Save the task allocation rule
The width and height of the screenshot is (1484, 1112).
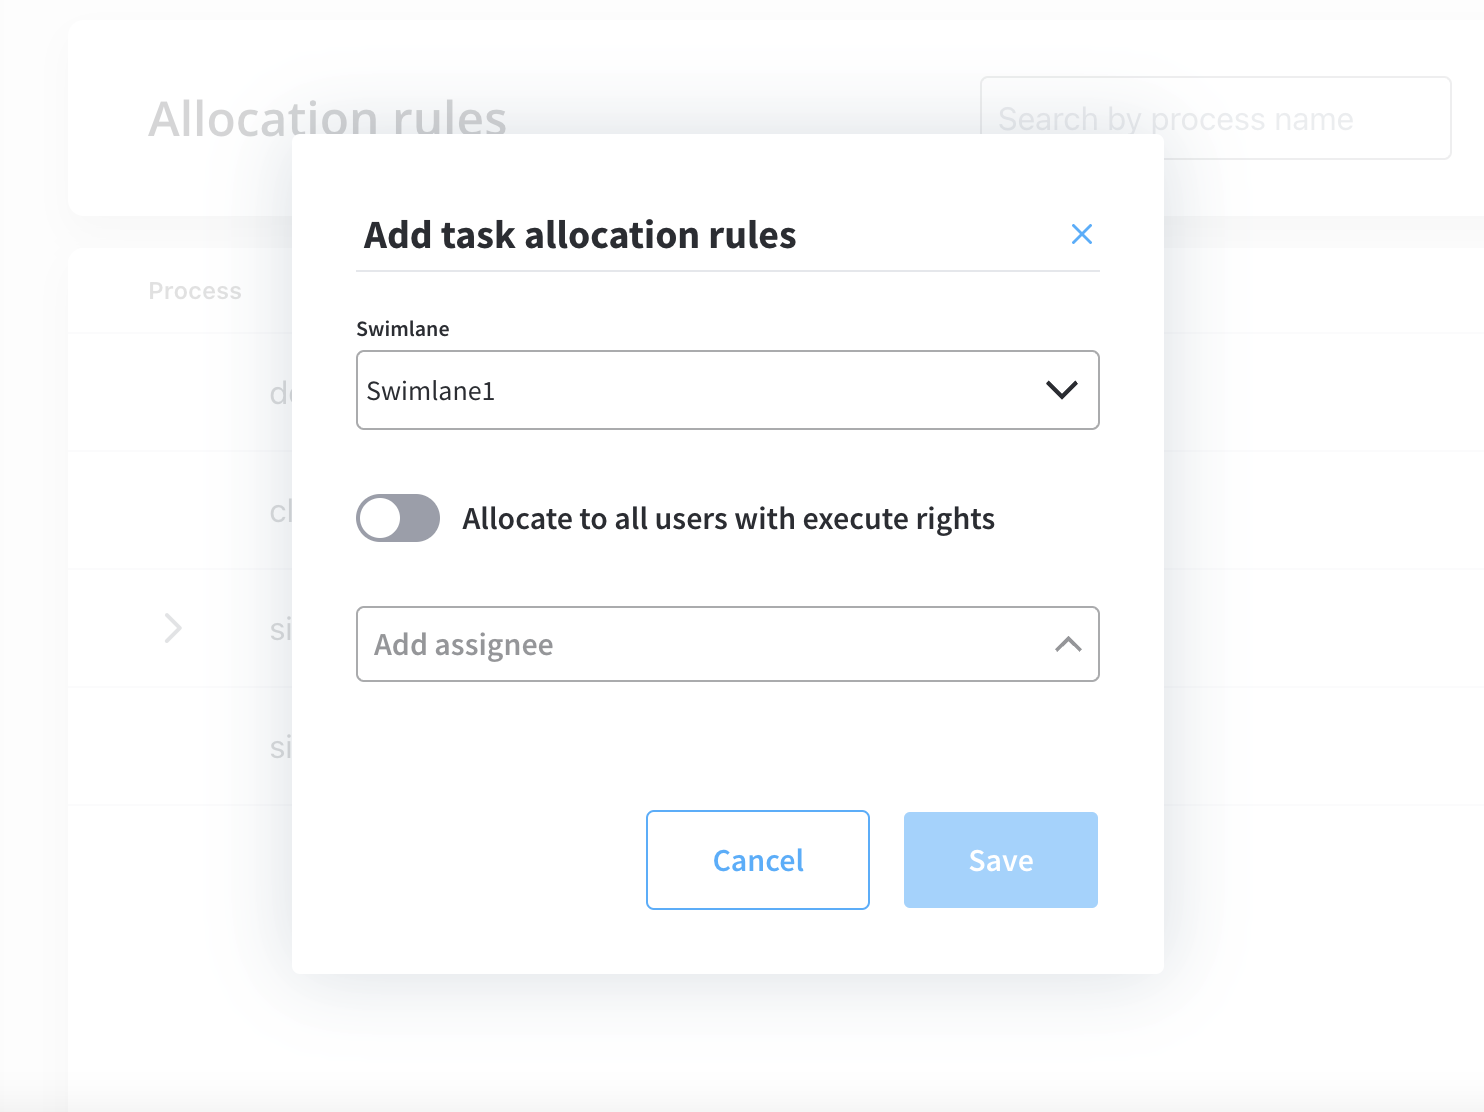pos(1001,860)
